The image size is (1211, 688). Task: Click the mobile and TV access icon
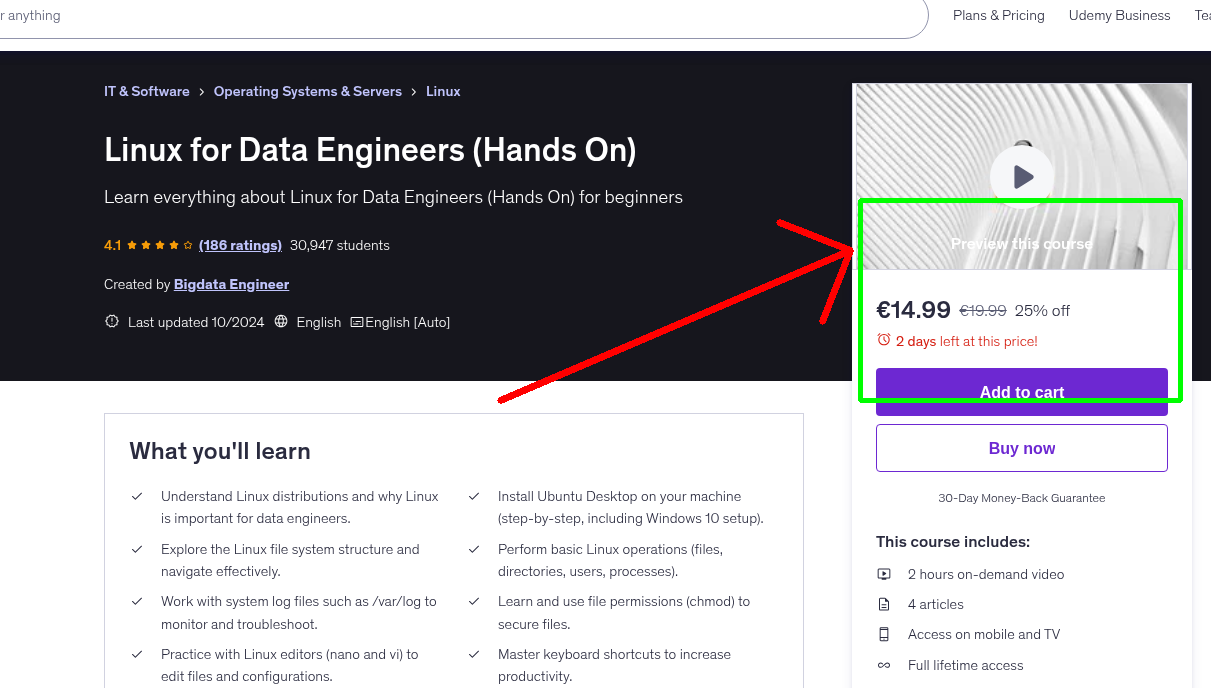tap(884, 634)
